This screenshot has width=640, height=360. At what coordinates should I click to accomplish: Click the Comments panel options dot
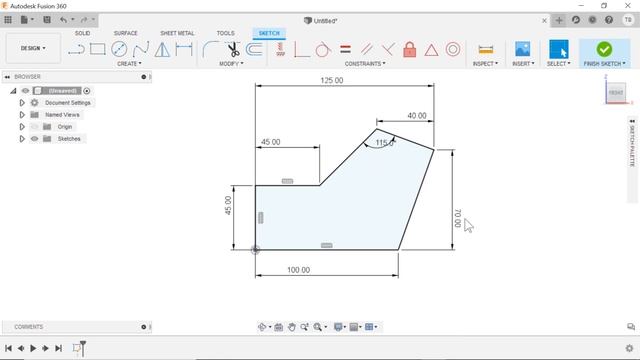coord(144,327)
